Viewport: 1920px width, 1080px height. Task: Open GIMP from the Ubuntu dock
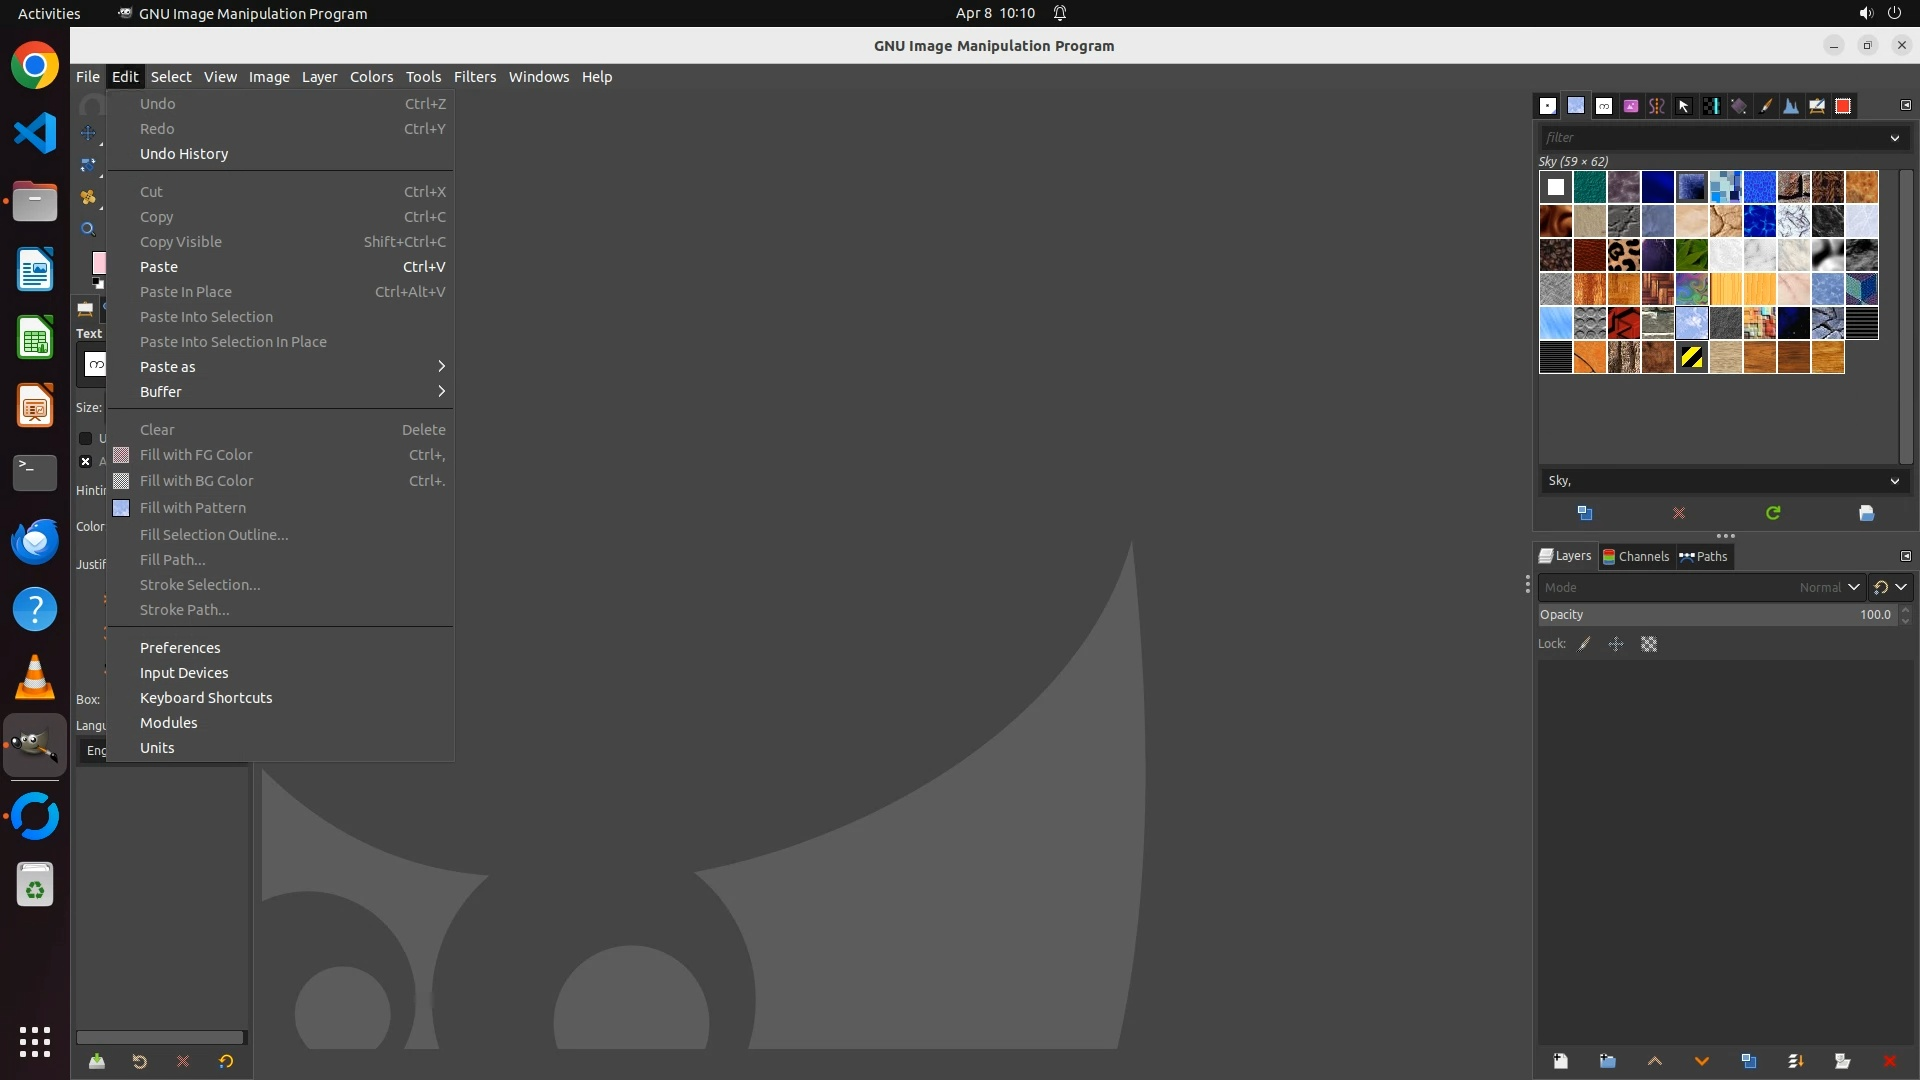(35, 746)
